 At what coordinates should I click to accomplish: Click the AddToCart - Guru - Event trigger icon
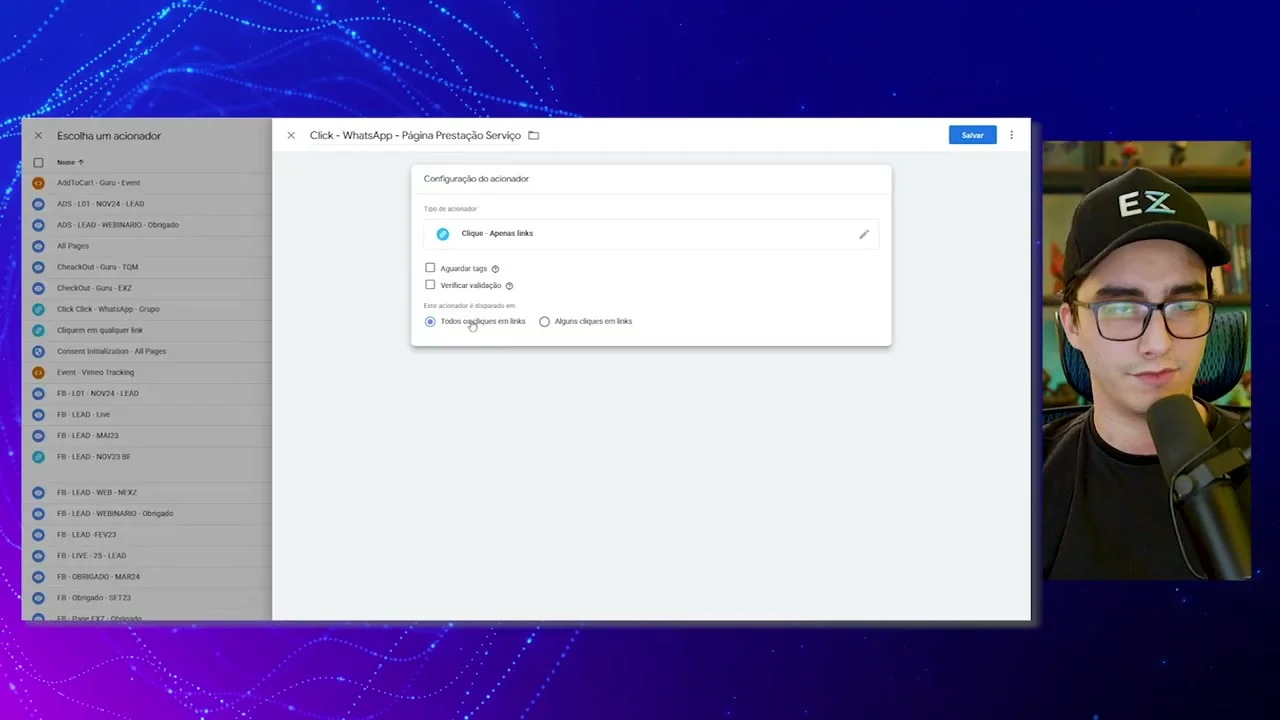click(x=38, y=183)
